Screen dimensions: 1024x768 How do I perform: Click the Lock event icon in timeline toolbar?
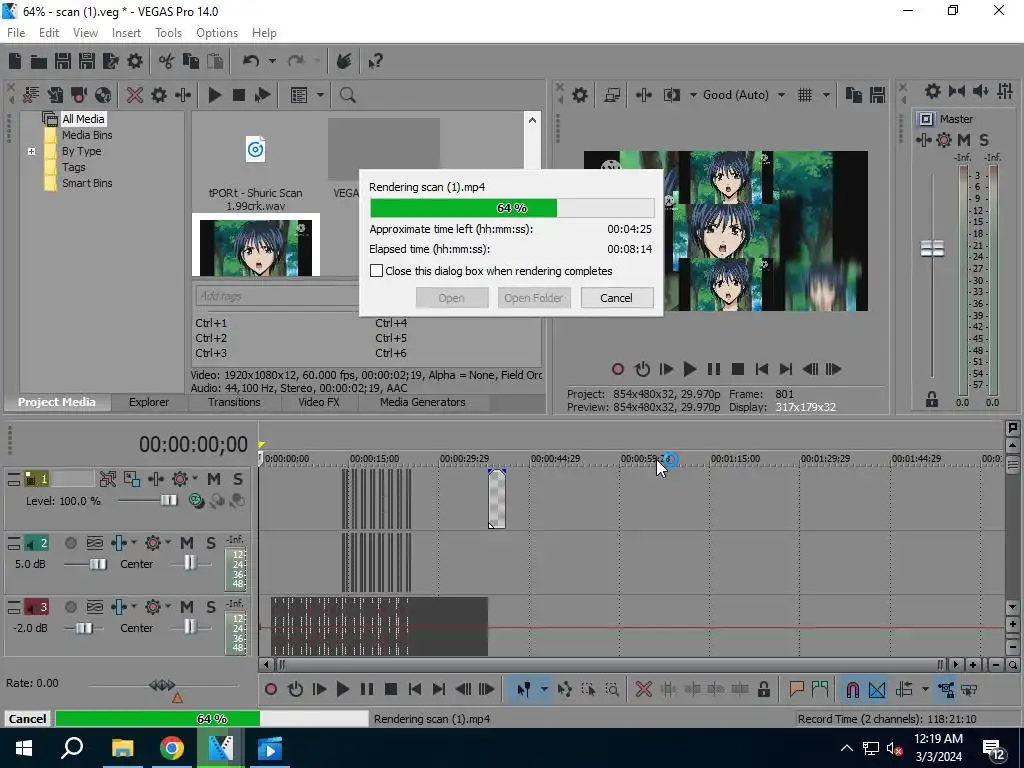(763, 689)
